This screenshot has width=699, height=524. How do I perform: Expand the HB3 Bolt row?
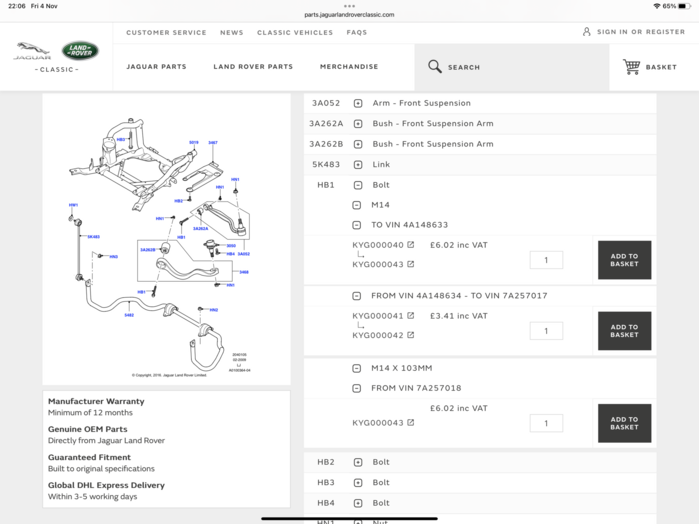tap(358, 483)
